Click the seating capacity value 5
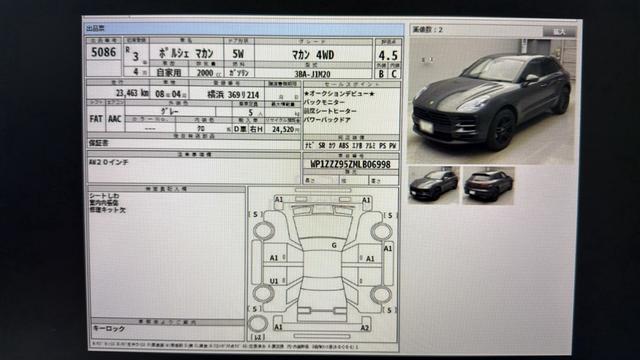The width and height of the screenshot is (640, 360). coord(250,112)
